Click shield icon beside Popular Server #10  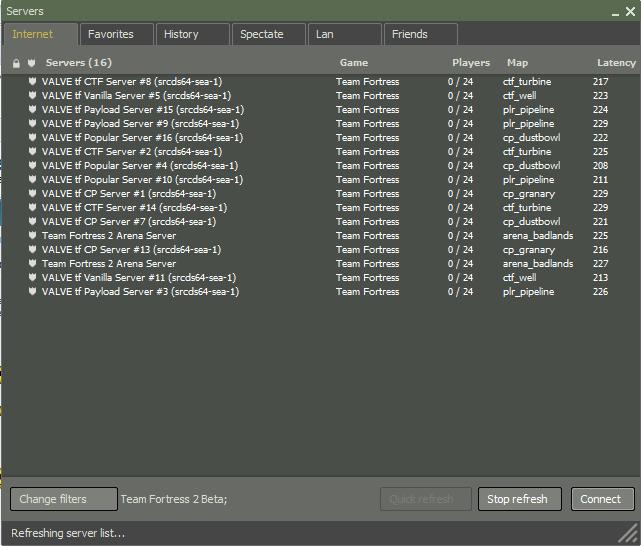click(32, 179)
